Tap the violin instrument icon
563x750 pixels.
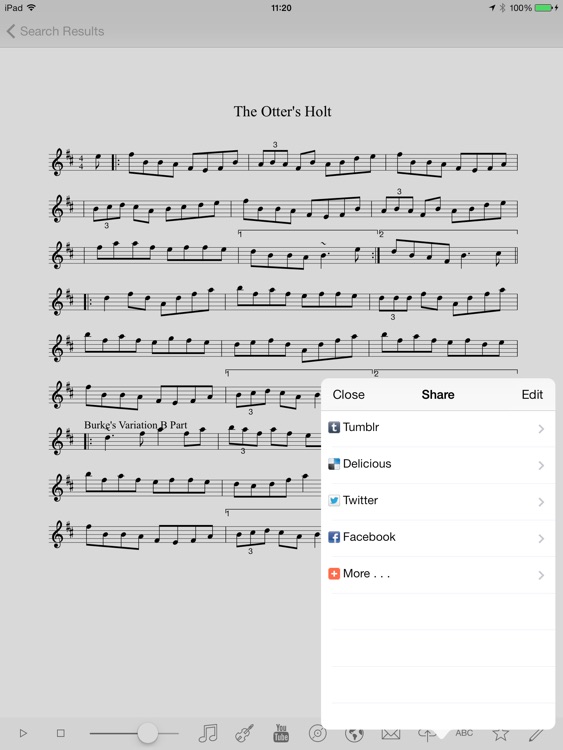click(244, 733)
